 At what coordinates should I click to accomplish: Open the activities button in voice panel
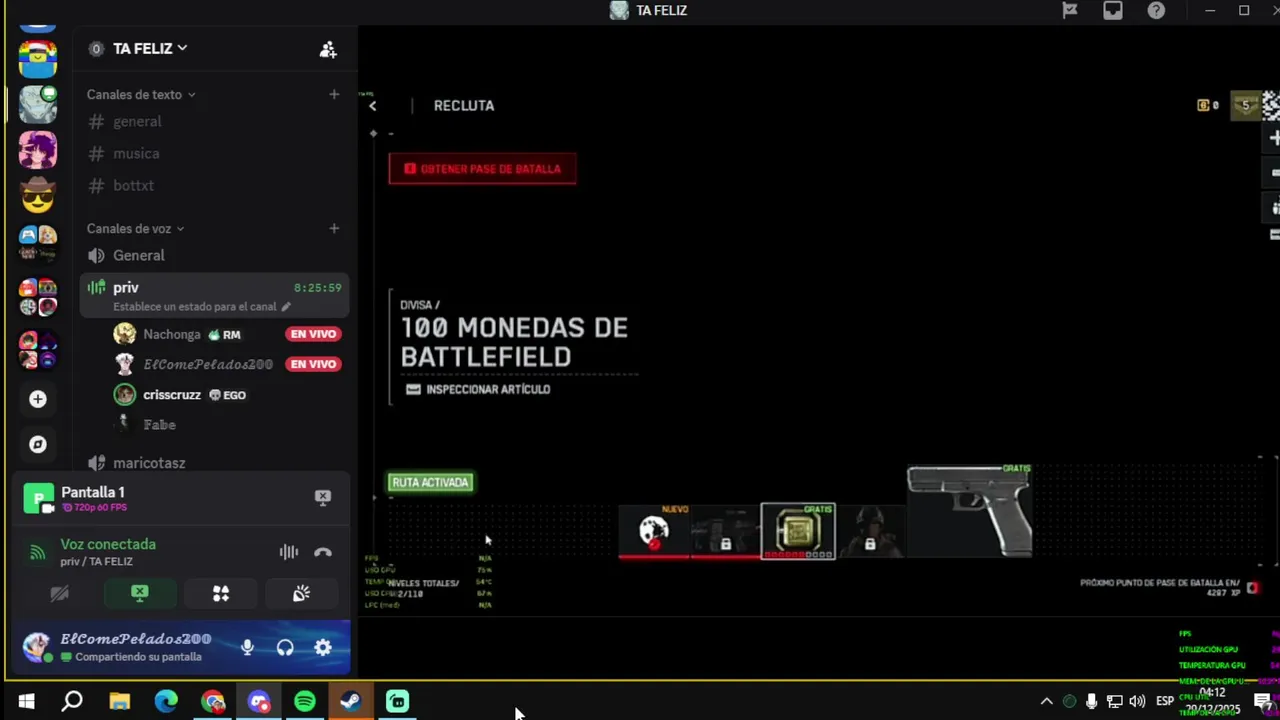pos(221,594)
